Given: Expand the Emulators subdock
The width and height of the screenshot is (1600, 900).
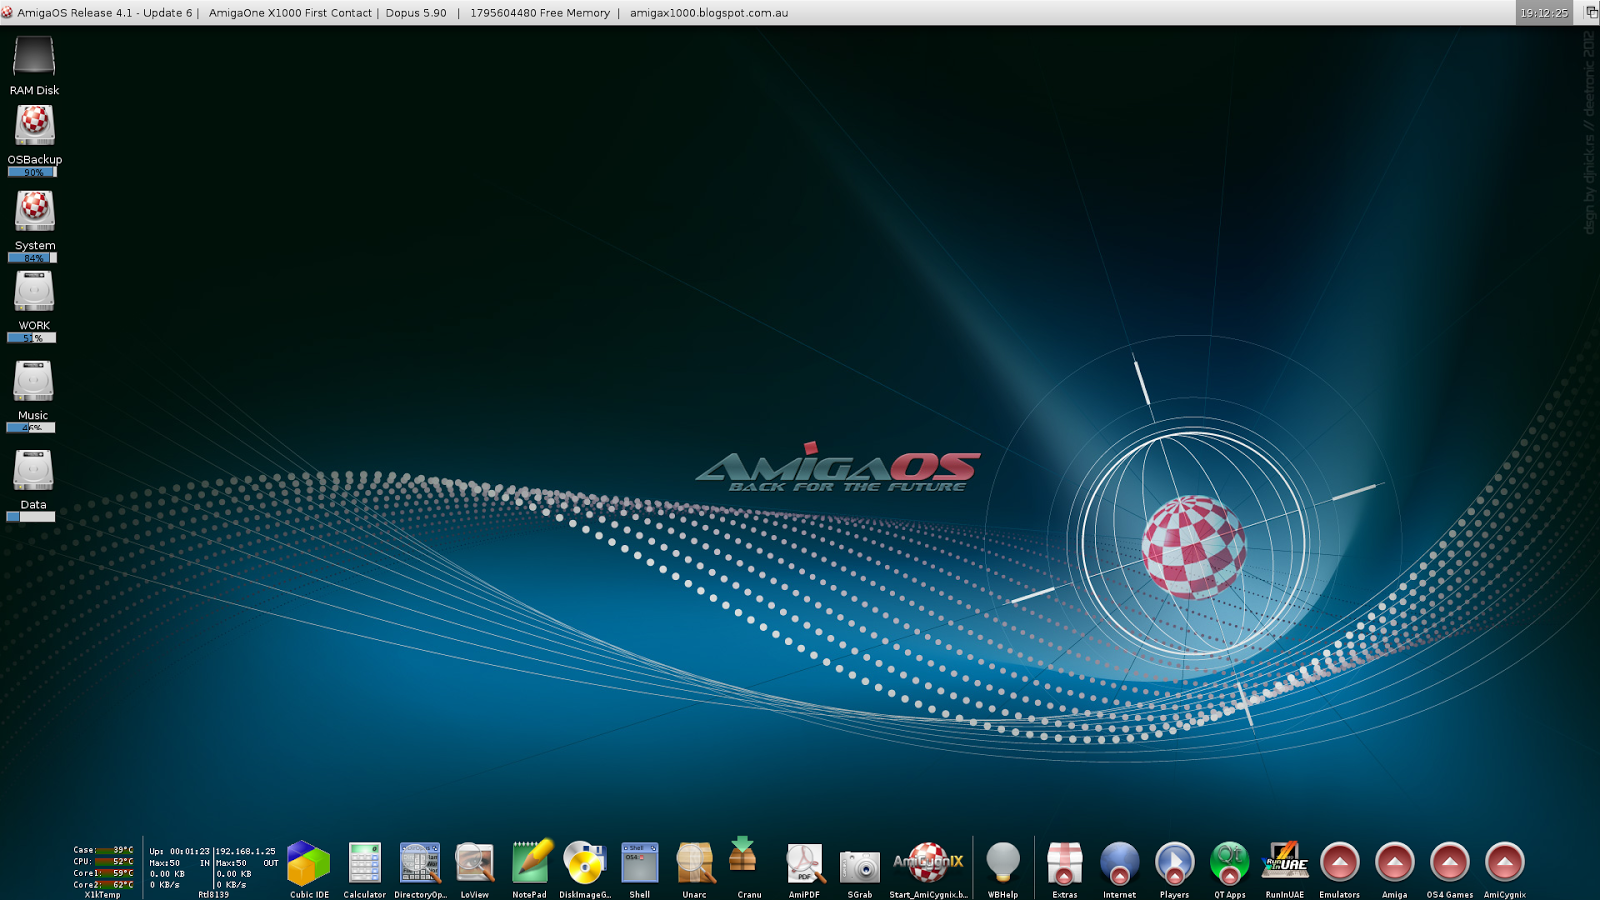Looking at the screenshot, I should tap(1340, 862).
